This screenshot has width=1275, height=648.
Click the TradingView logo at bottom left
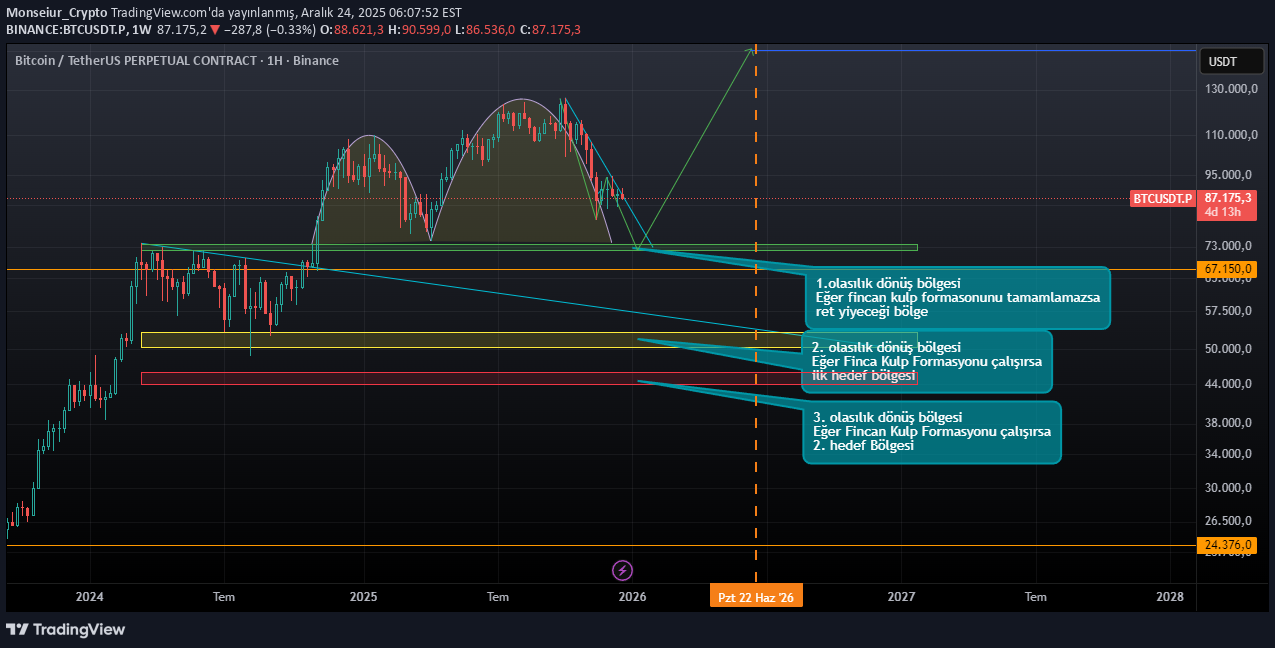[66, 629]
